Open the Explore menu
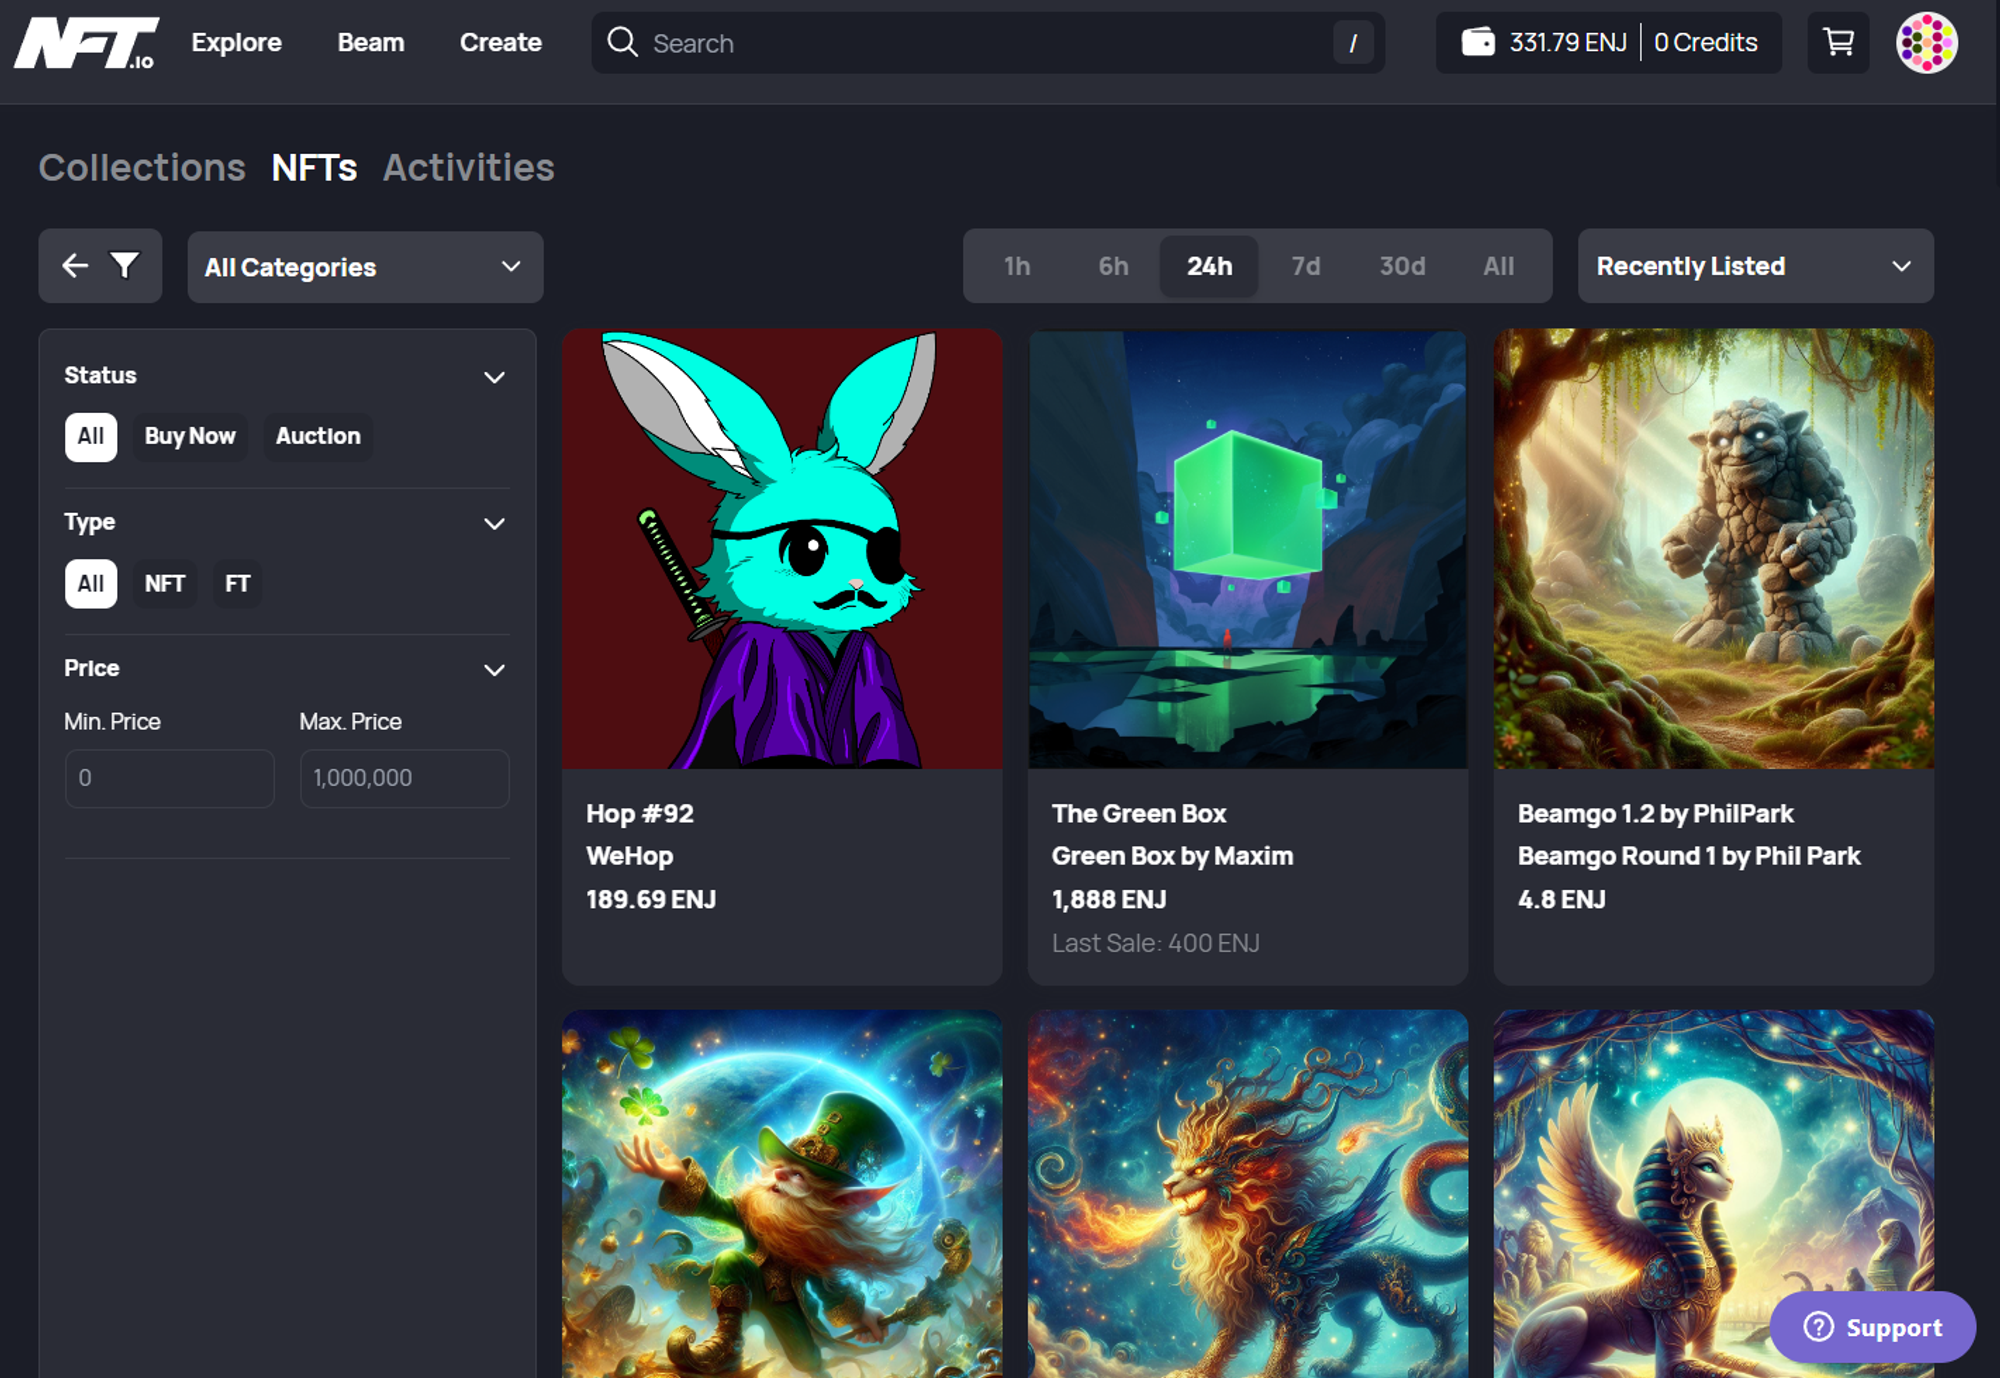Screen dimensions: 2000x1378 click(237, 42)
